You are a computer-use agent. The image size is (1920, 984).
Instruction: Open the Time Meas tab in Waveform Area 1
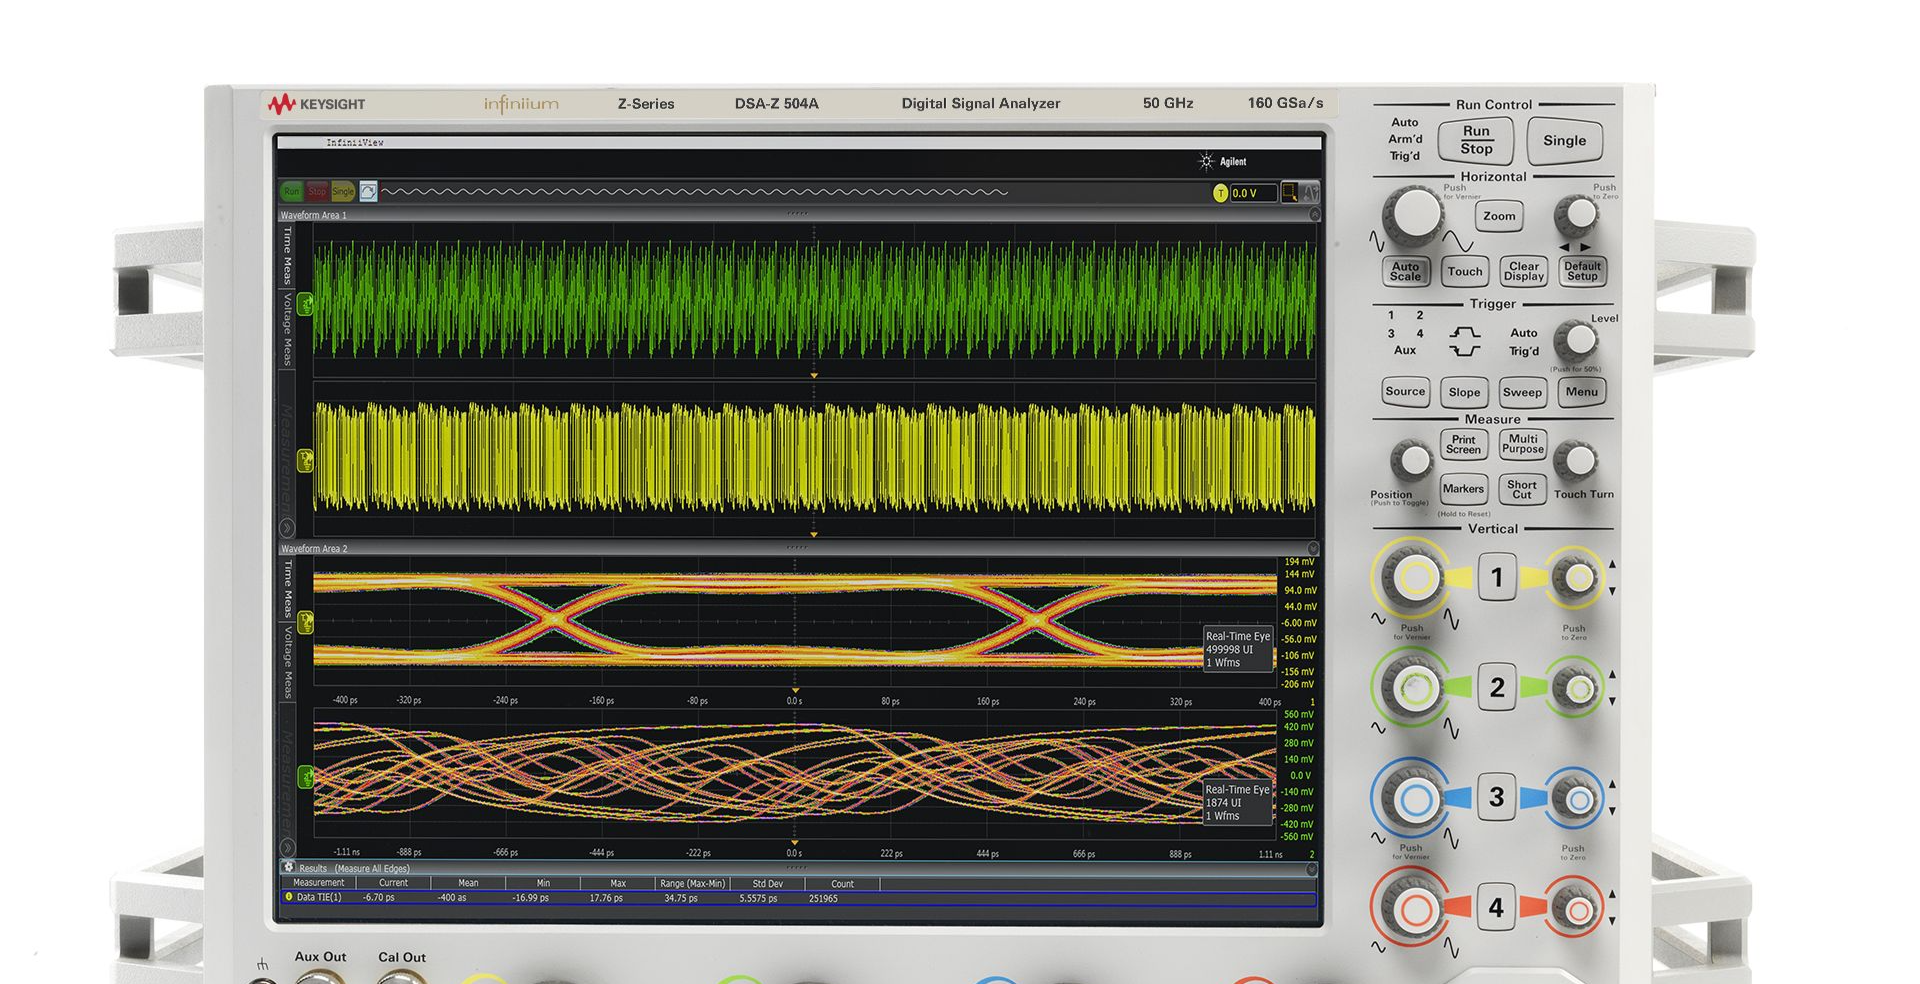click(288, 254)
